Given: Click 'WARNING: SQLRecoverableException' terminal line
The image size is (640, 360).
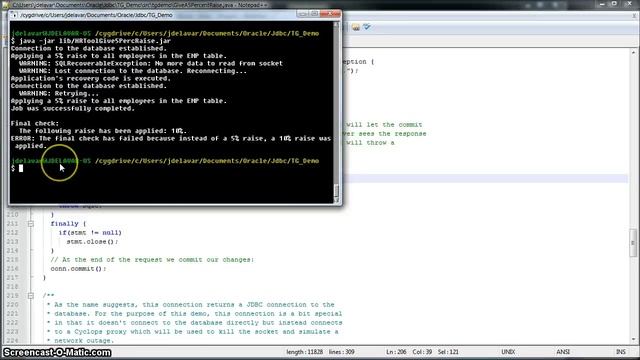Looking at the screenshot, I should coord(151,63).
